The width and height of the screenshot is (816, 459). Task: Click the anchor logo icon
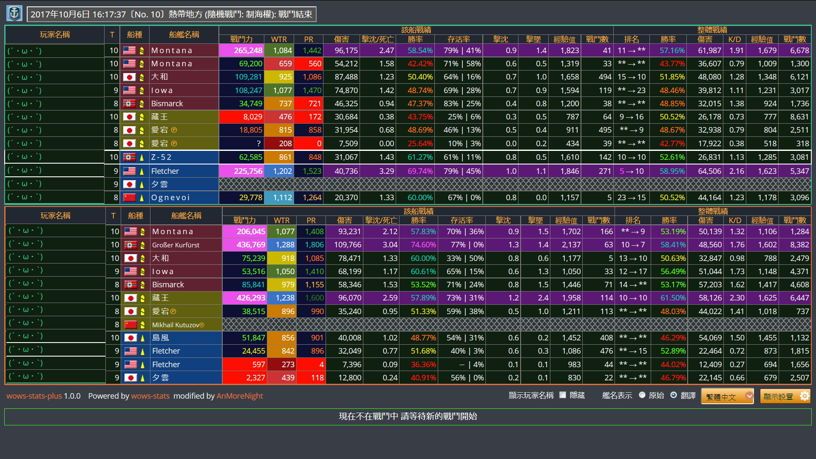[x=14, y=13]
